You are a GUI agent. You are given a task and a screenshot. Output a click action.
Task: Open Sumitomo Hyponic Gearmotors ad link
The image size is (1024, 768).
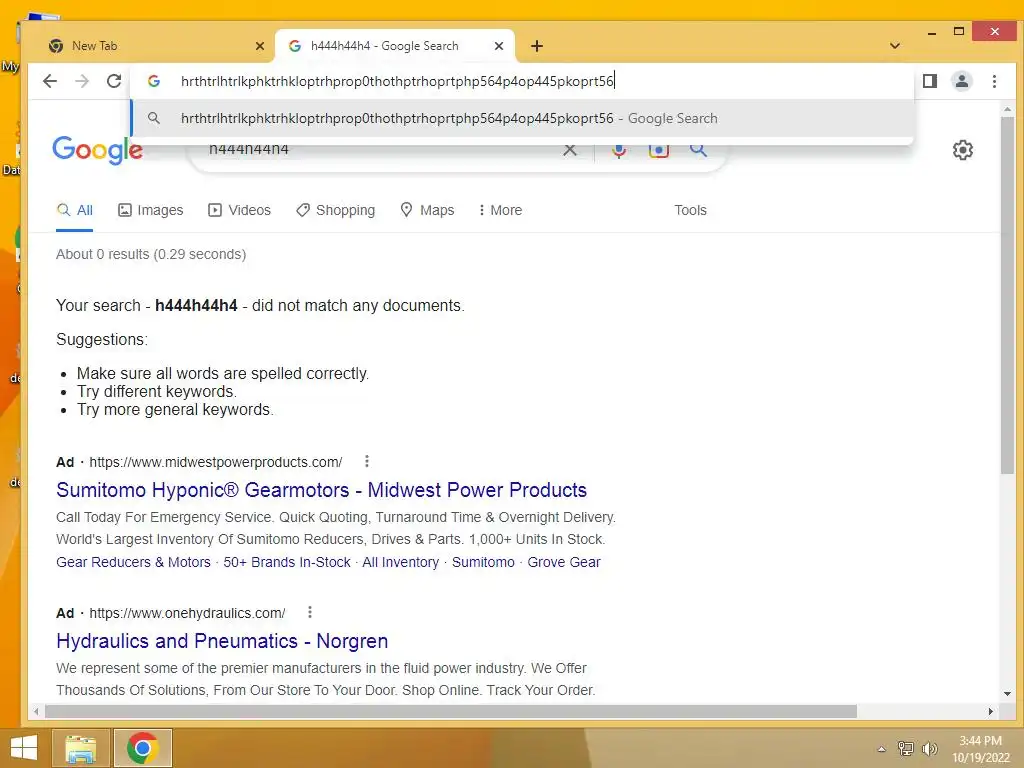321,490
